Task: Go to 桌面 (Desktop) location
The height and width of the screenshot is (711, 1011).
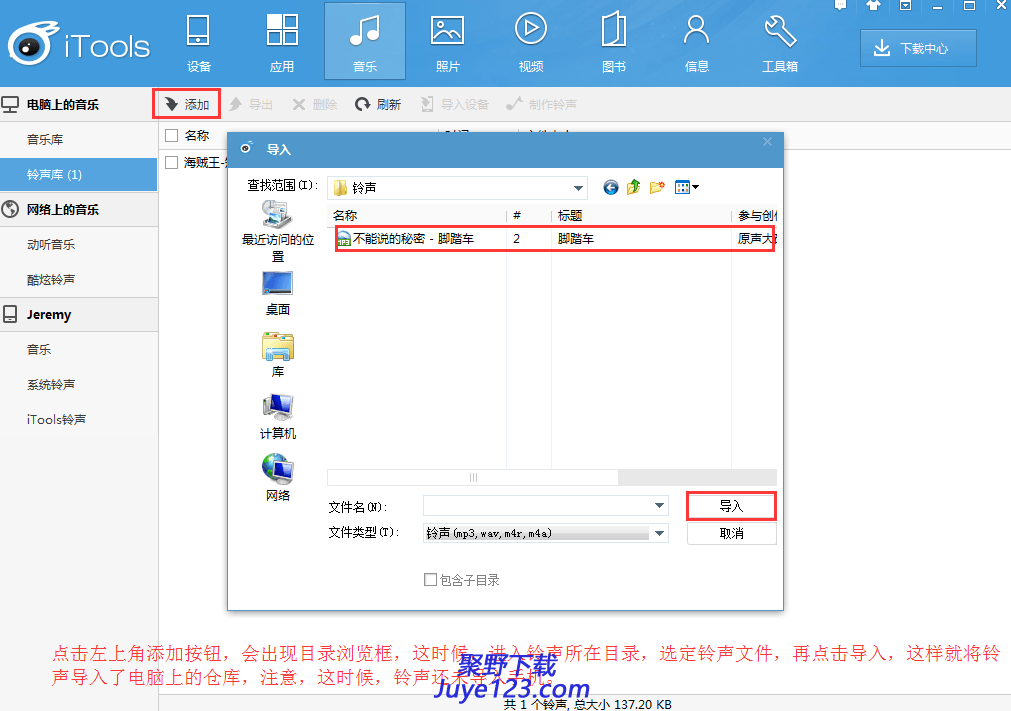Action: pos(278,293)
